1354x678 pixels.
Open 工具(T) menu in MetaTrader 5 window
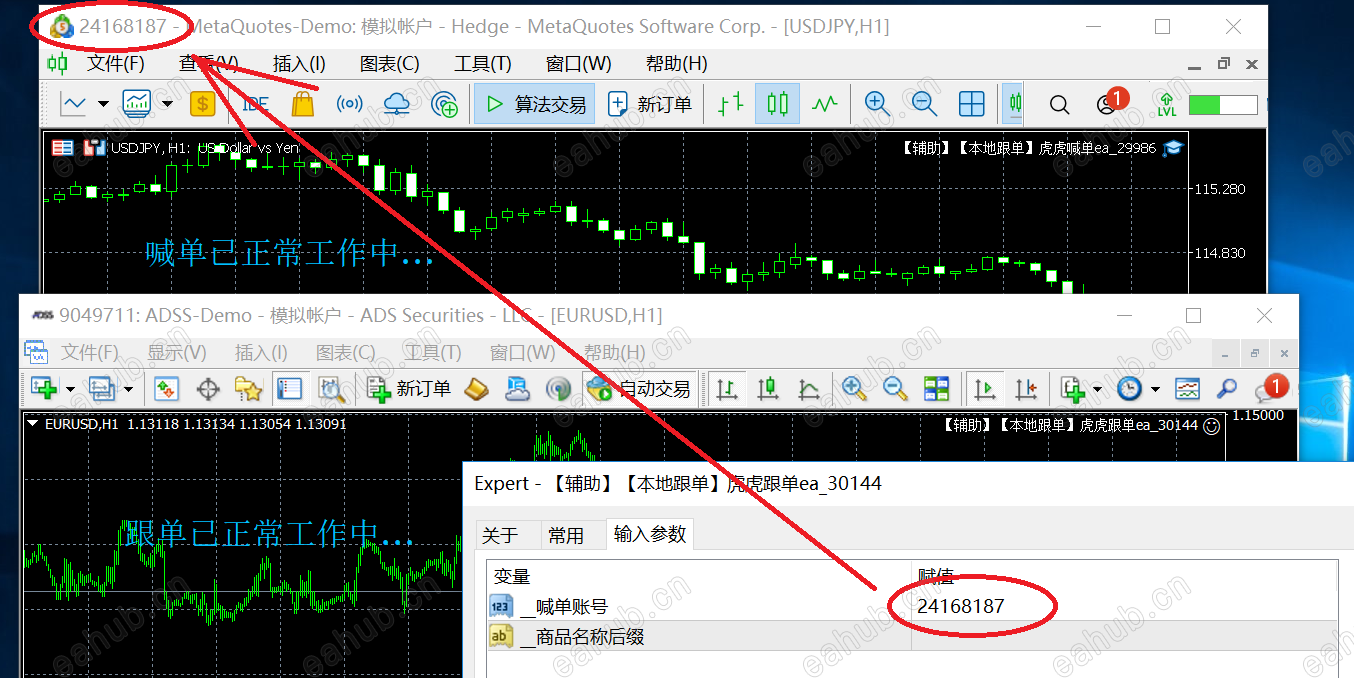point(482,63)
